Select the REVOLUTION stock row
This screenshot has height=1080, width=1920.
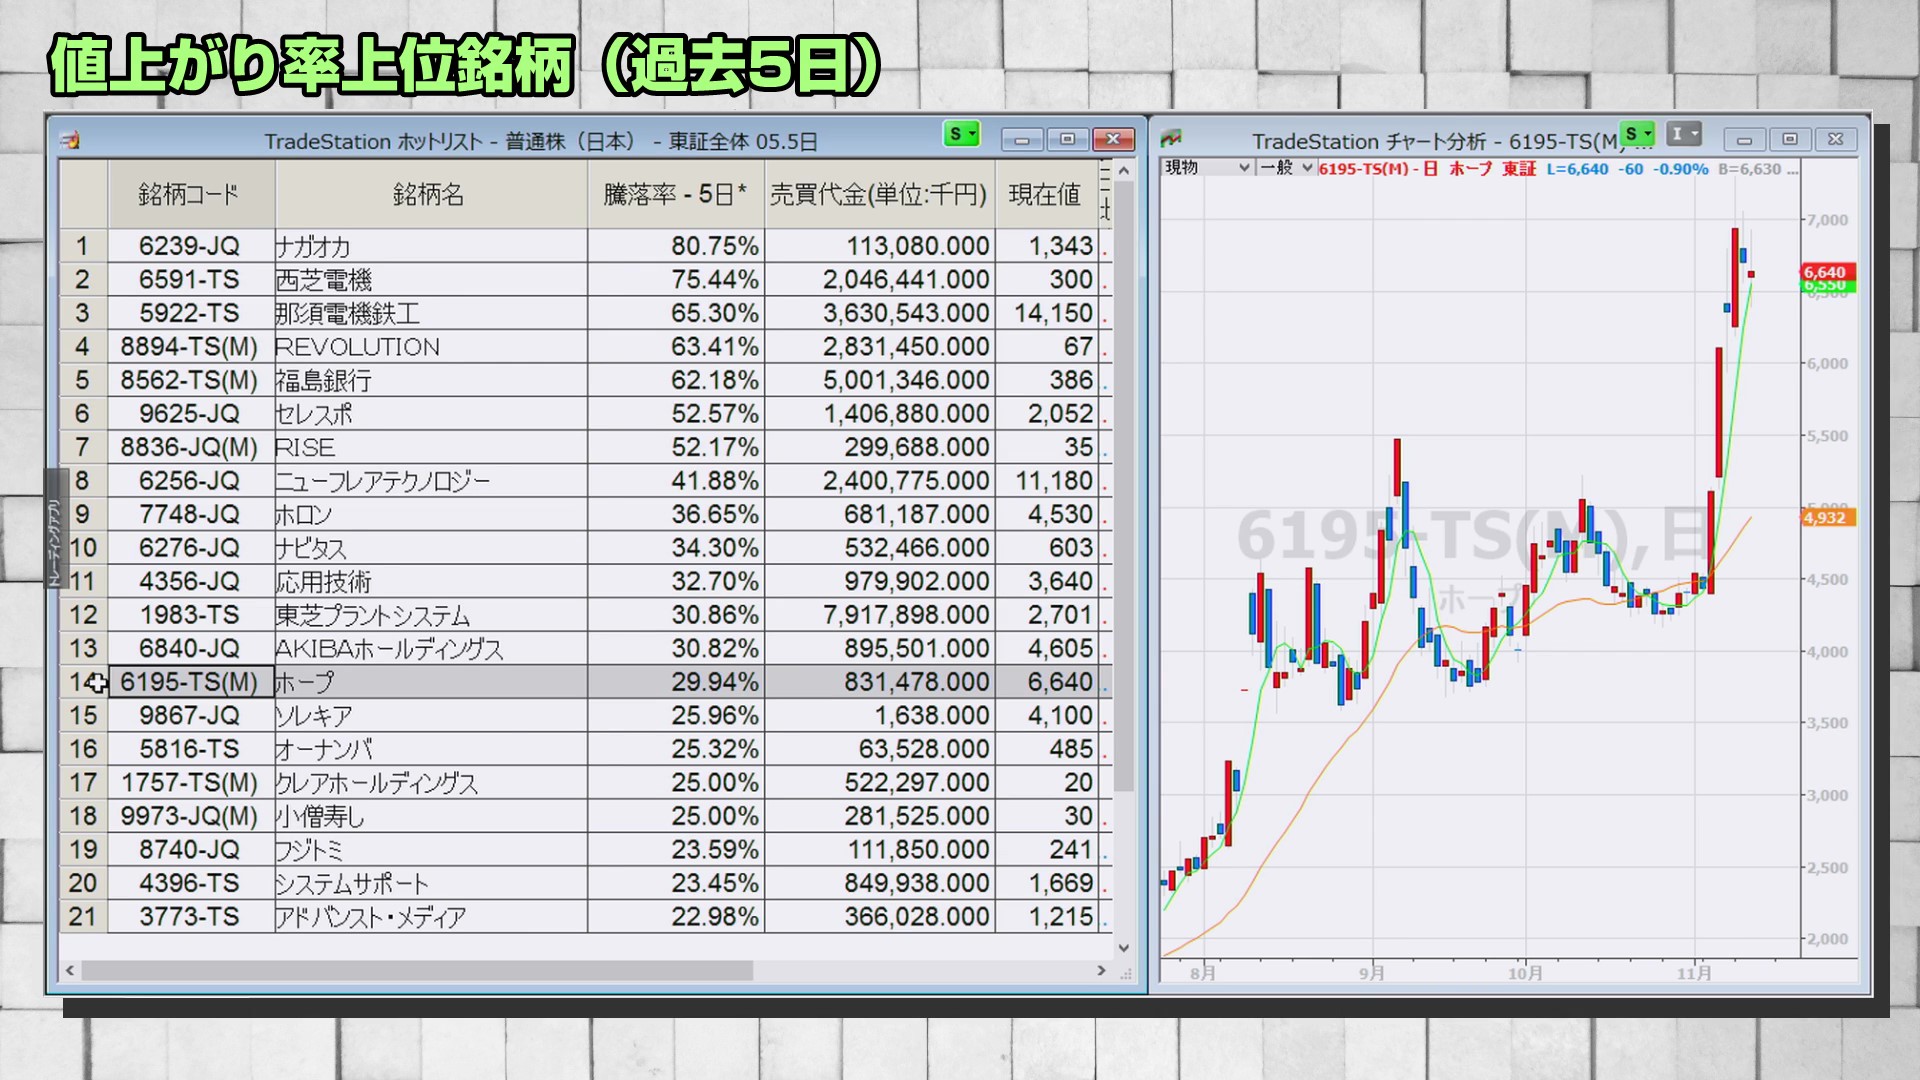pyautogui.click(x=357, y=347)
